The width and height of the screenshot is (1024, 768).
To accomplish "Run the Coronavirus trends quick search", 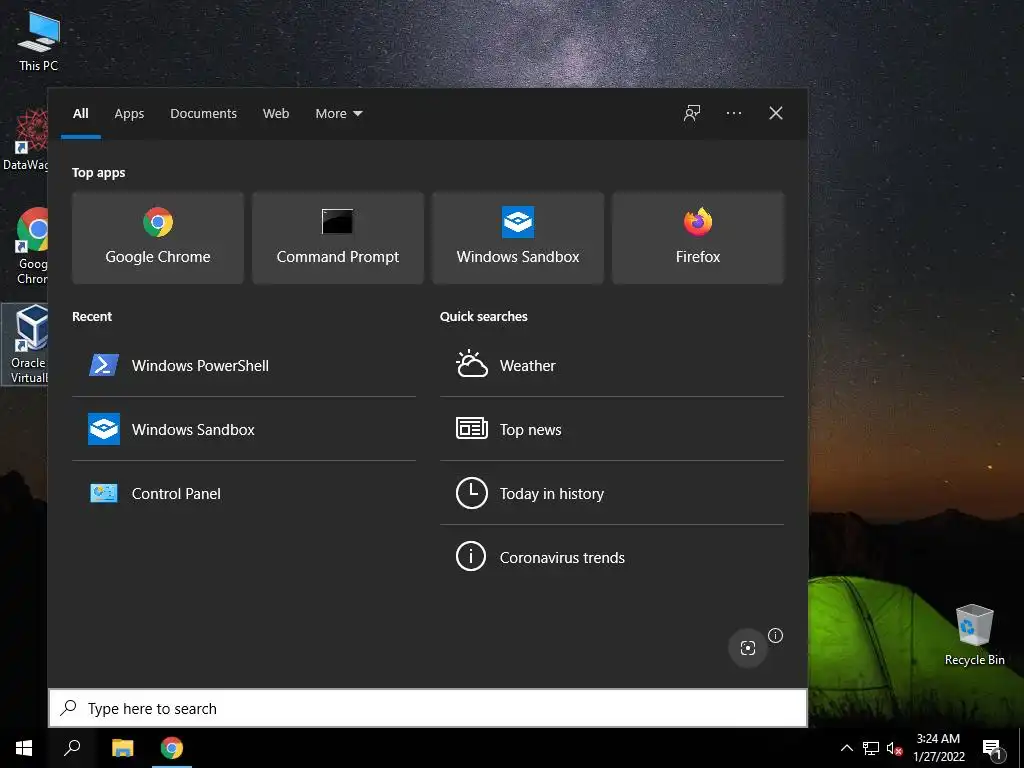I will click(x=612, y=557).
